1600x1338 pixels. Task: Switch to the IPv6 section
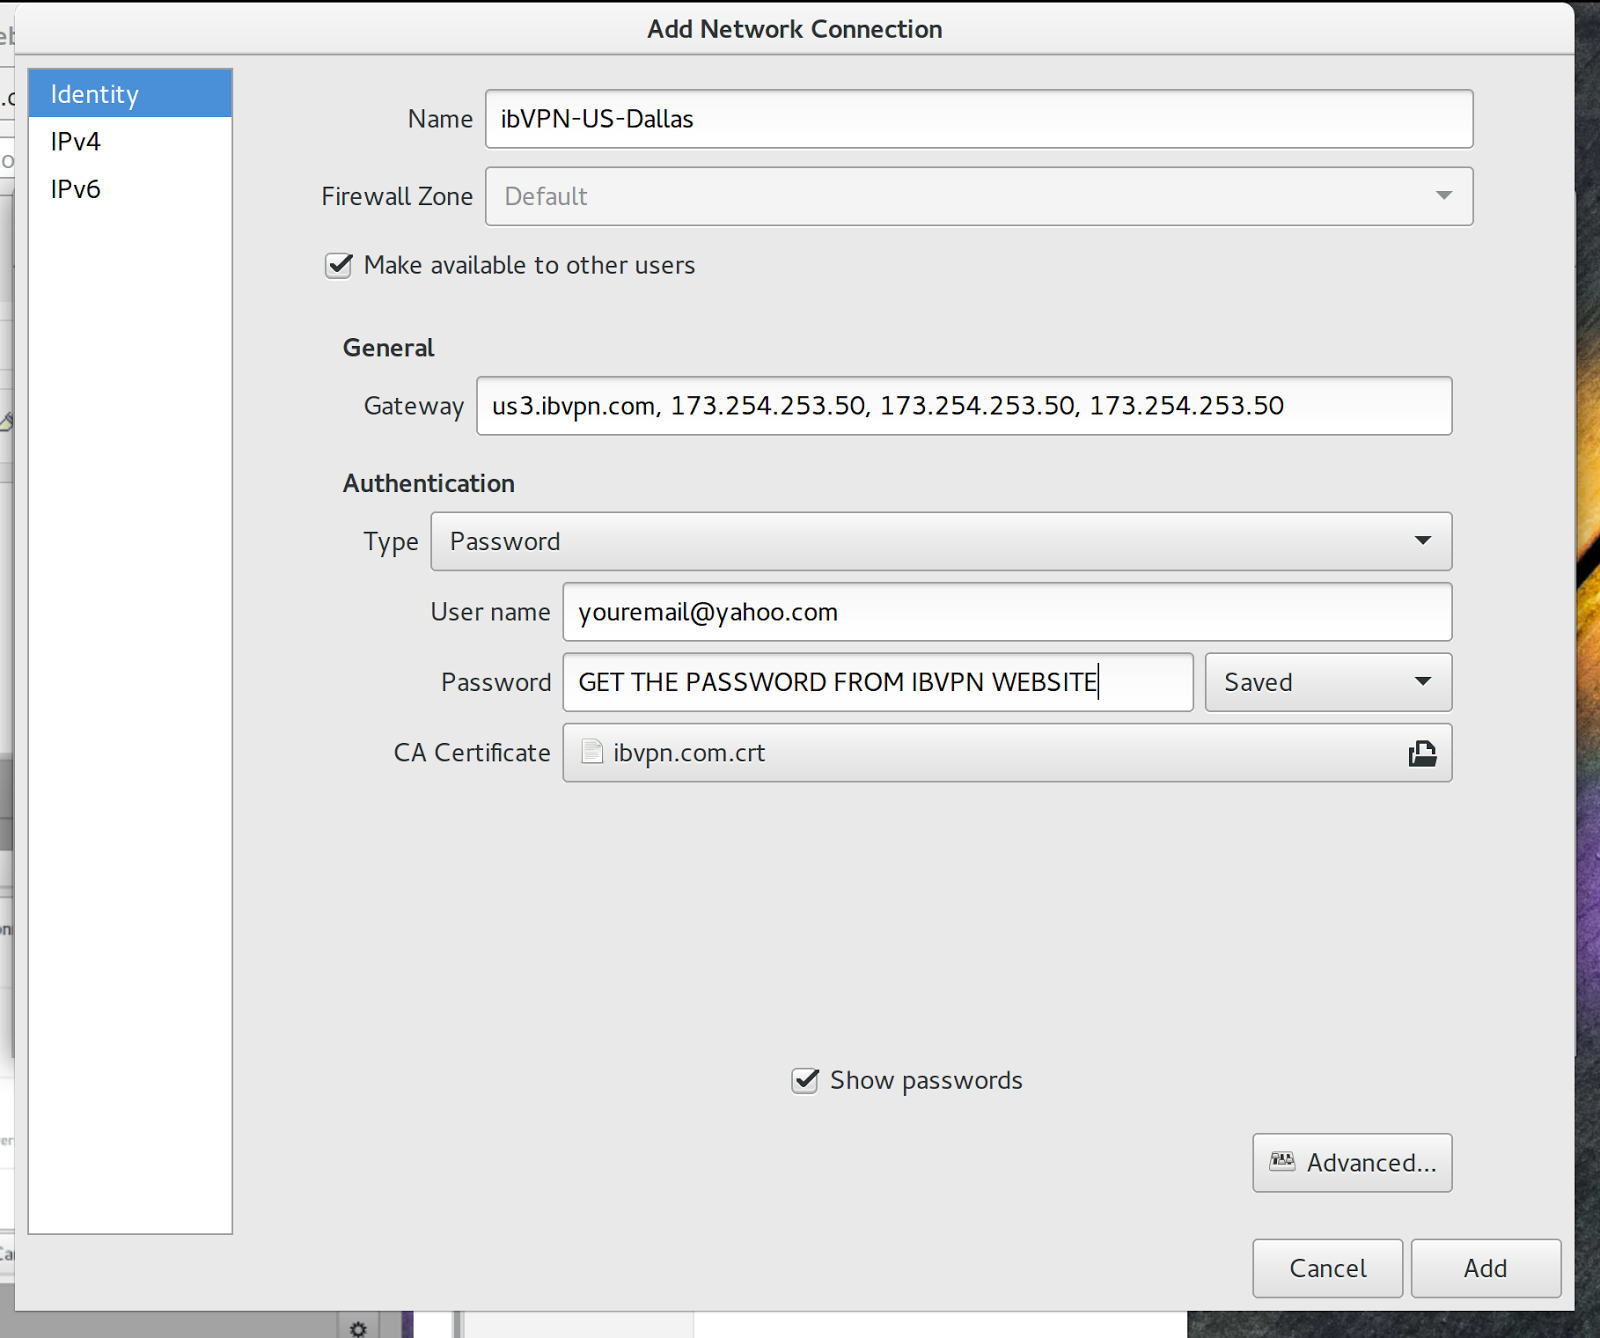(x=130, y=189)
